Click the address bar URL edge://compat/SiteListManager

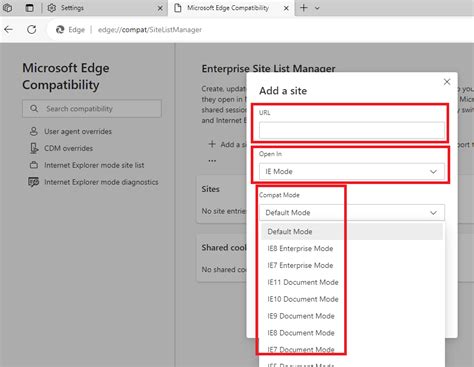pos(150,30)
